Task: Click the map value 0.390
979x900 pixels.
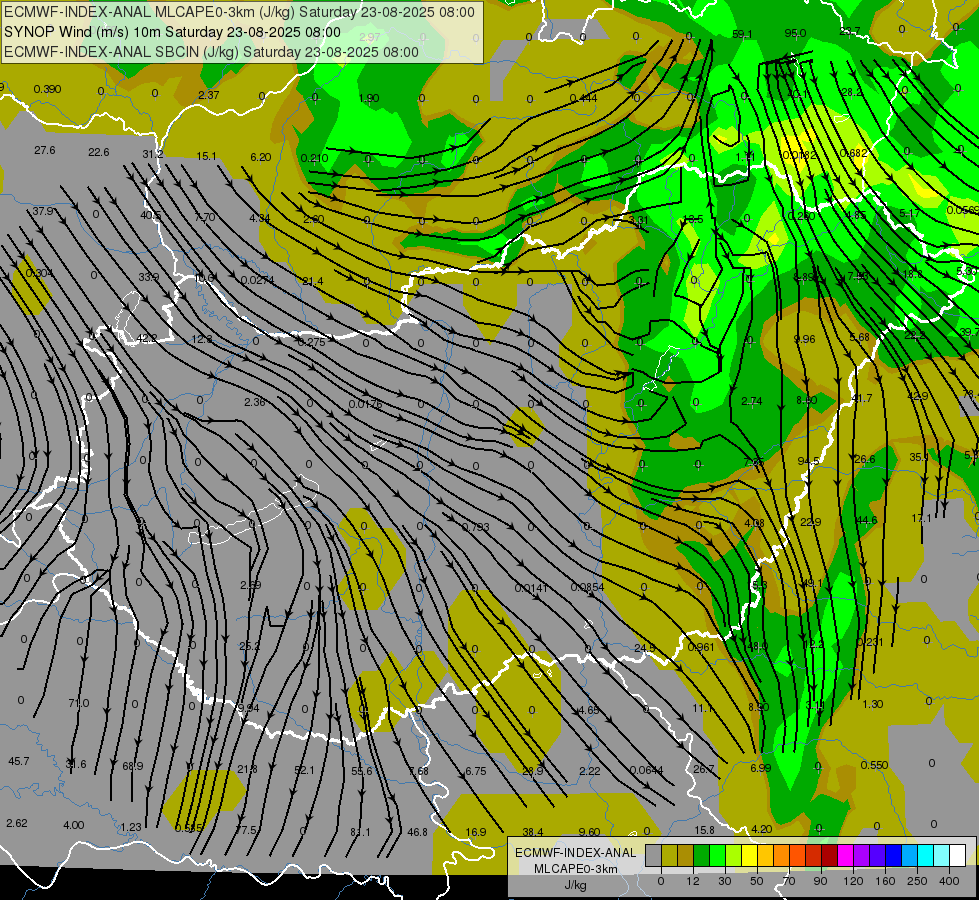Action: point(47,89)
